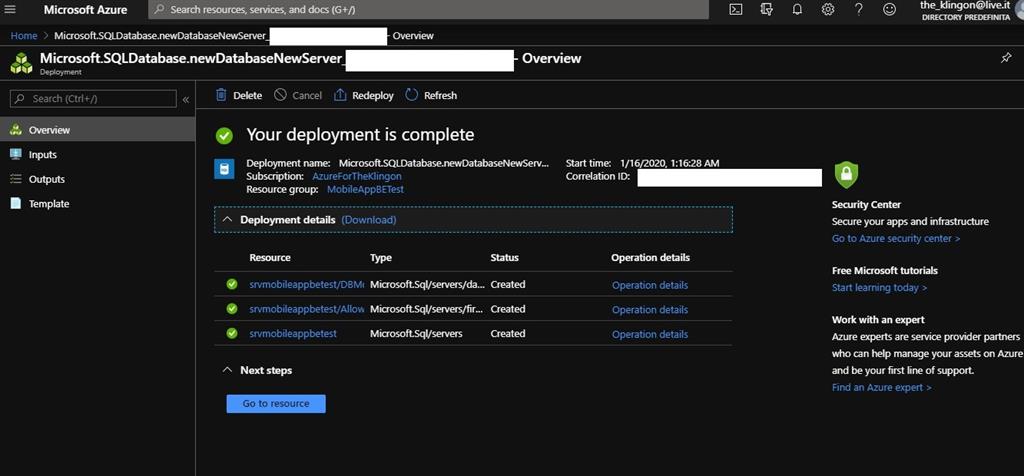
Task: Open Outputs in the sidebar
Action: coord(97,179)
